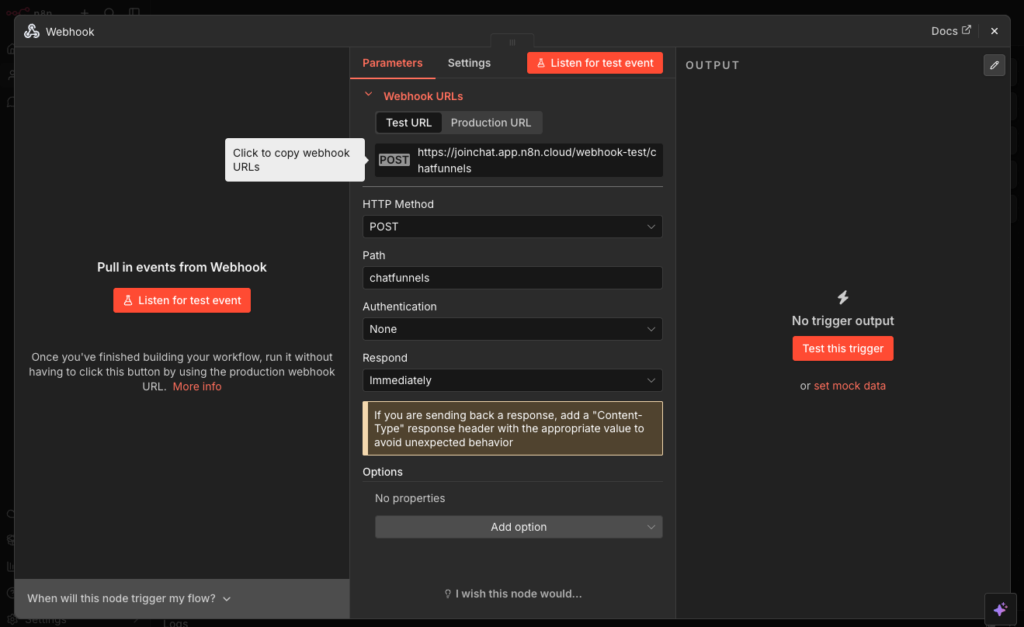Image resolution: width=1024 pixels, height=627 pixels.
Task: Open the HTTP Method dropdown
Action: pyautogui.click(x=513, y=227)
